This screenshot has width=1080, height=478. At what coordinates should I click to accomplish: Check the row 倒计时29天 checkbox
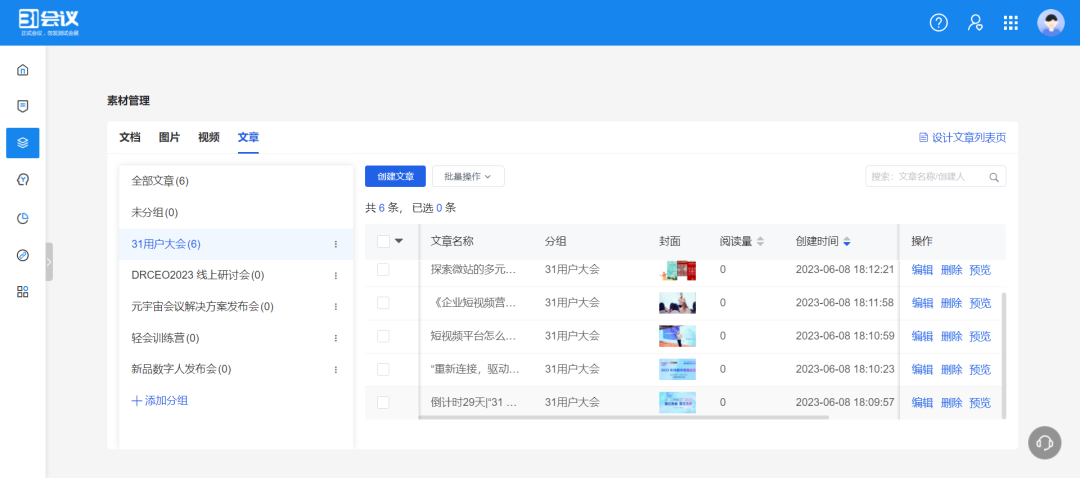coord(383,402)
